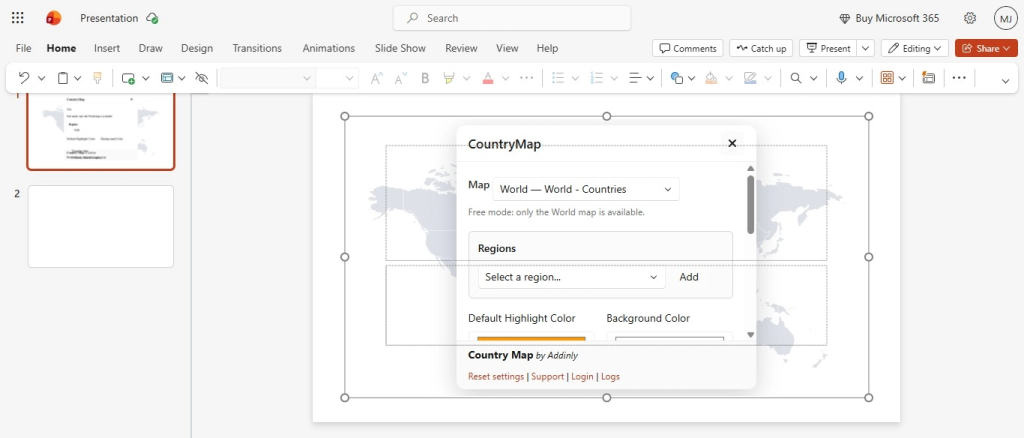Switch to the Insert tab
The width and height of the screenshot is (1024, 438).
(x=107, y=48)
